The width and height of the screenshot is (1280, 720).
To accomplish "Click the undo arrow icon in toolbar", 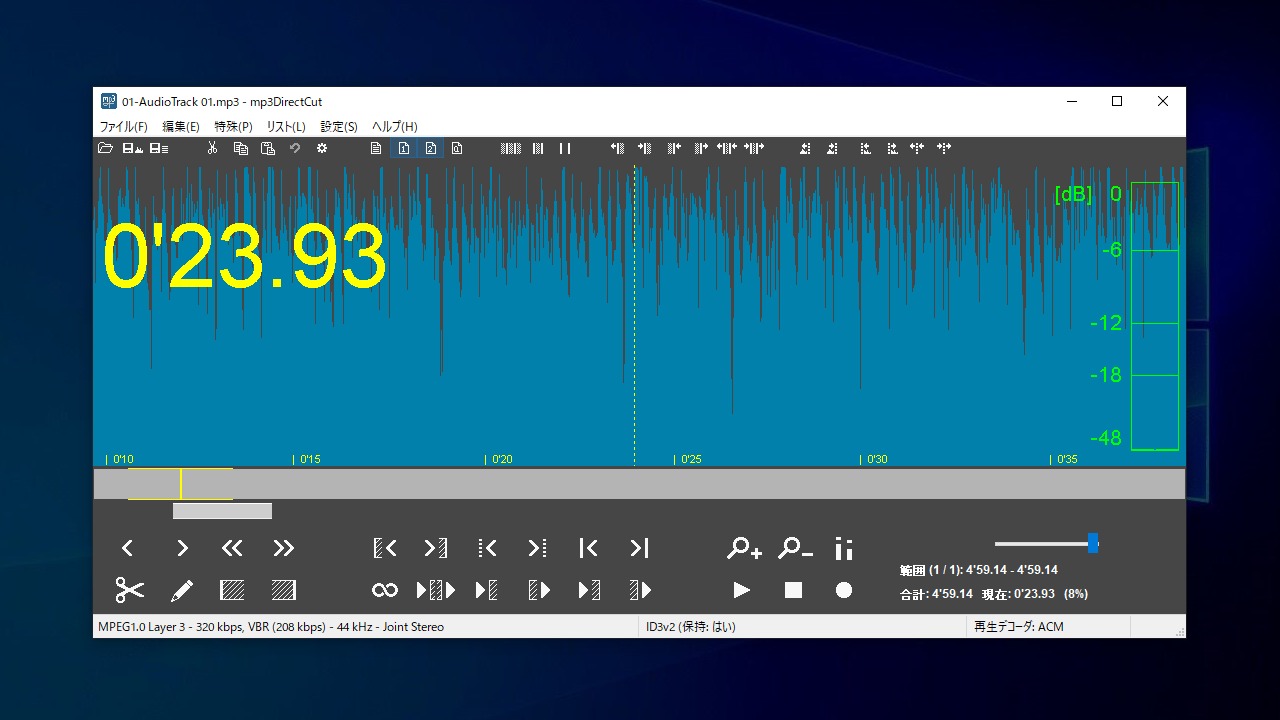I will (x=295, y=148).
